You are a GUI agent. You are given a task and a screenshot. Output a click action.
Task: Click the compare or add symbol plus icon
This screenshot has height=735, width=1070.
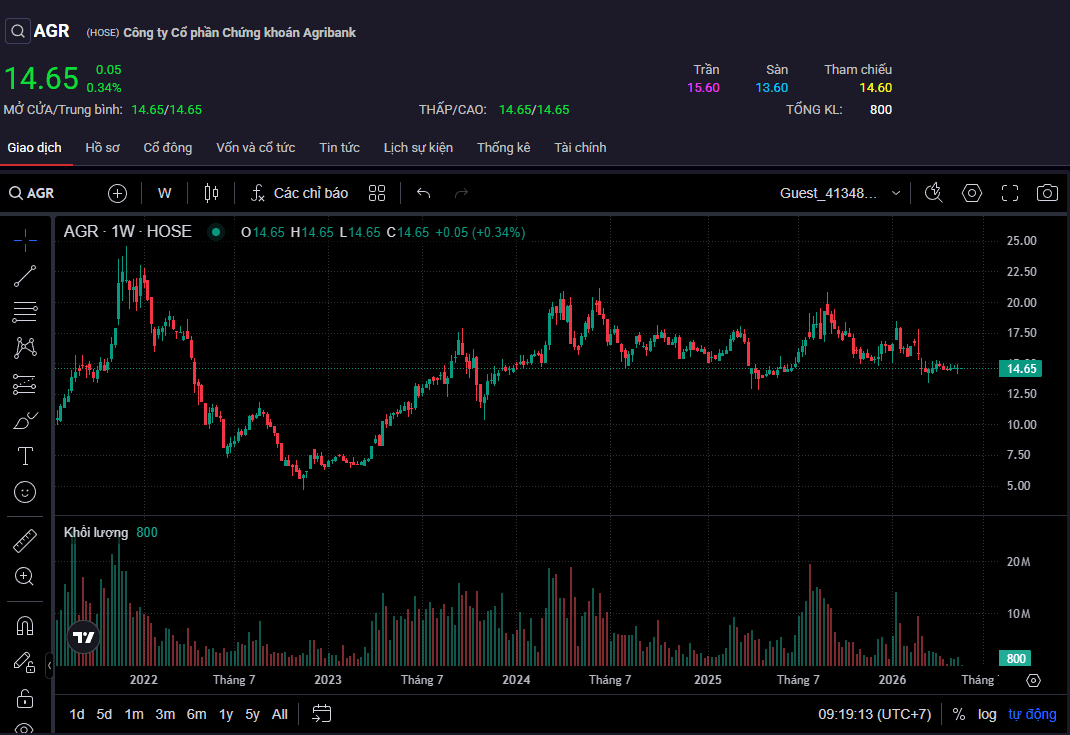117,193
